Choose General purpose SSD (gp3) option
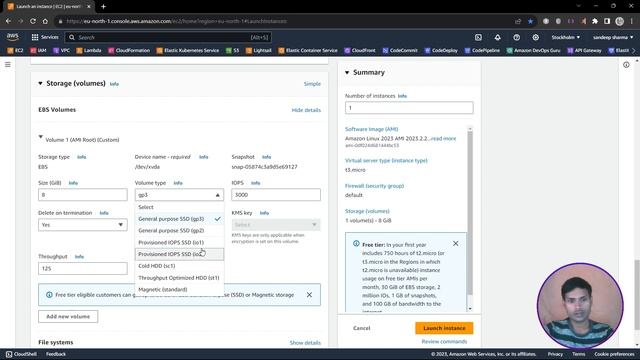640x360 pixels. [x=179, y=219]
